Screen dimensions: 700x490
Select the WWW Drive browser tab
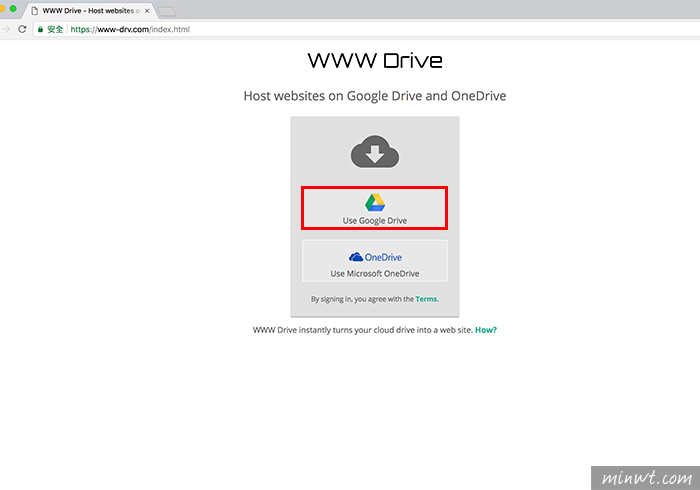pyautogui.click(x=91, y=10)
